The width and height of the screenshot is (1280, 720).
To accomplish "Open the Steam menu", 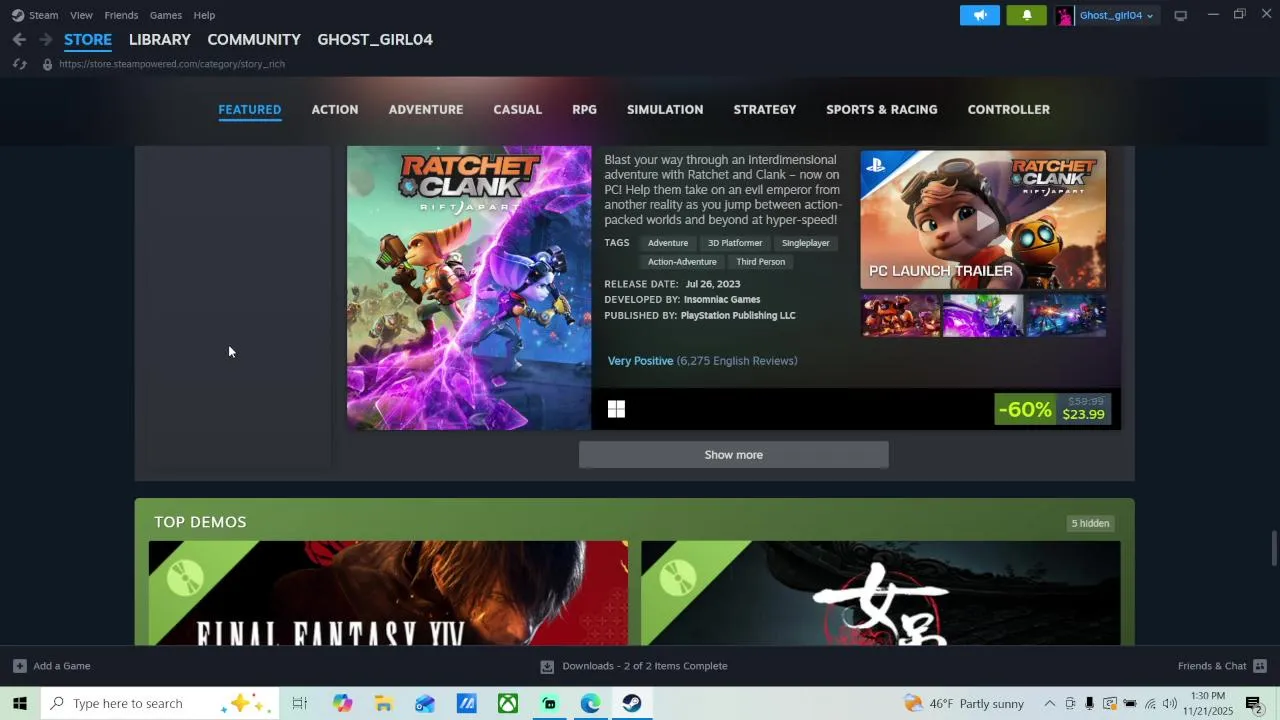I will click(x=43, y=15).
